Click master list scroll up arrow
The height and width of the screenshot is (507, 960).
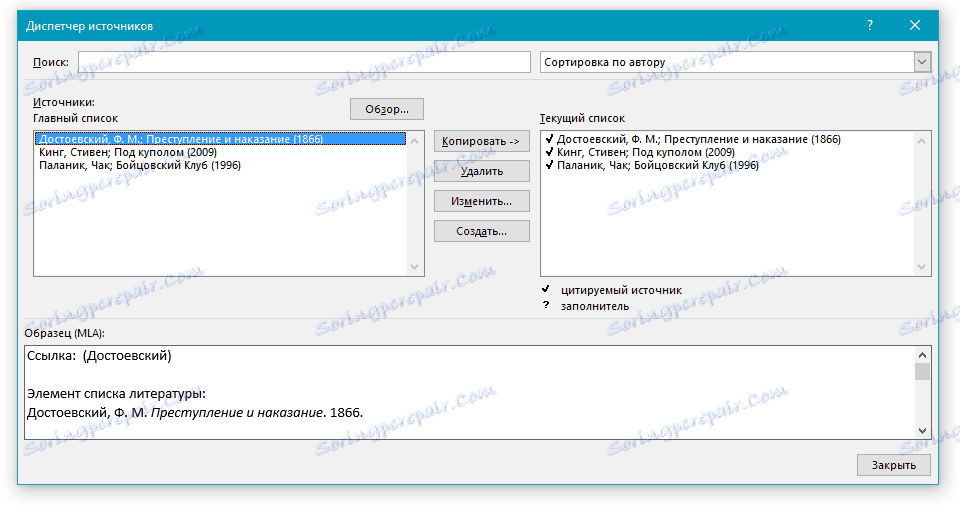pyautogui.click(x=414, y=140)
